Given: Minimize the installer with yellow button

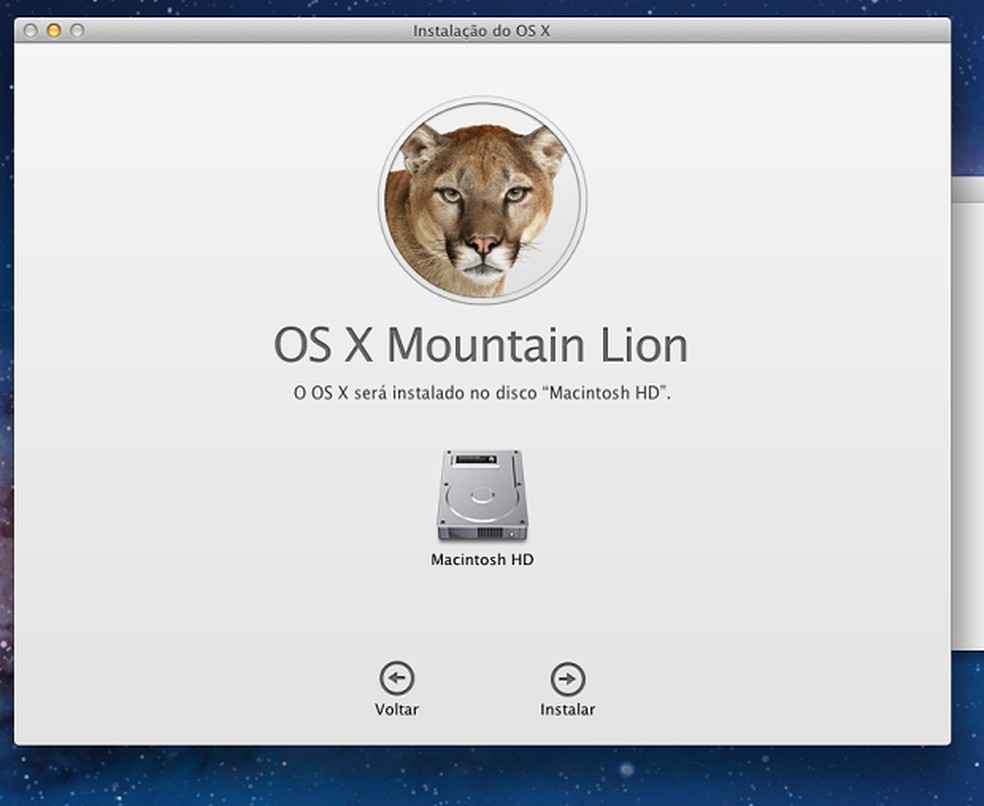Looking at the screenshot, I should point(54,30).
